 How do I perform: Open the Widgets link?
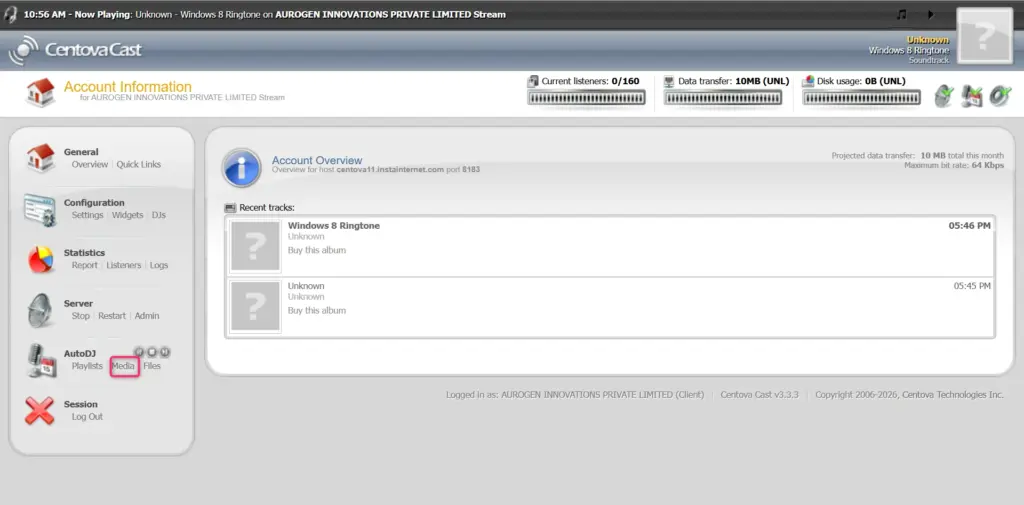tap(127, 215)
